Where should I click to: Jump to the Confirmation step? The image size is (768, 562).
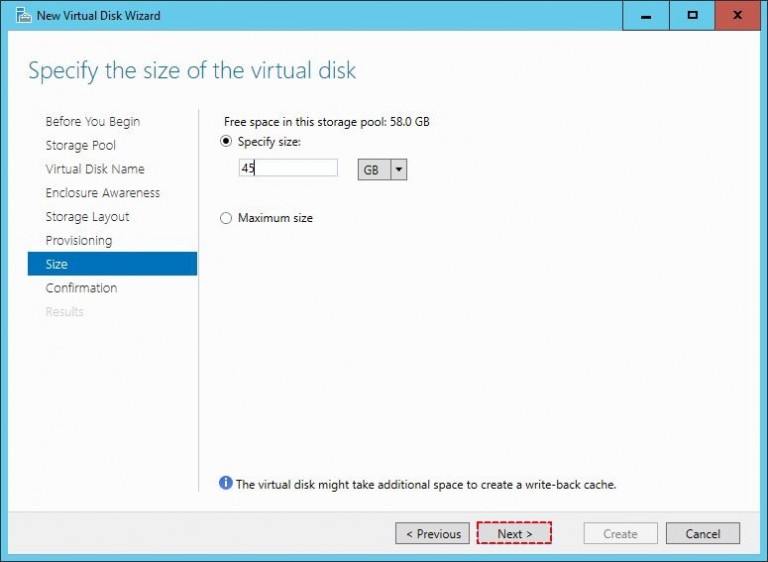[81, 288]
